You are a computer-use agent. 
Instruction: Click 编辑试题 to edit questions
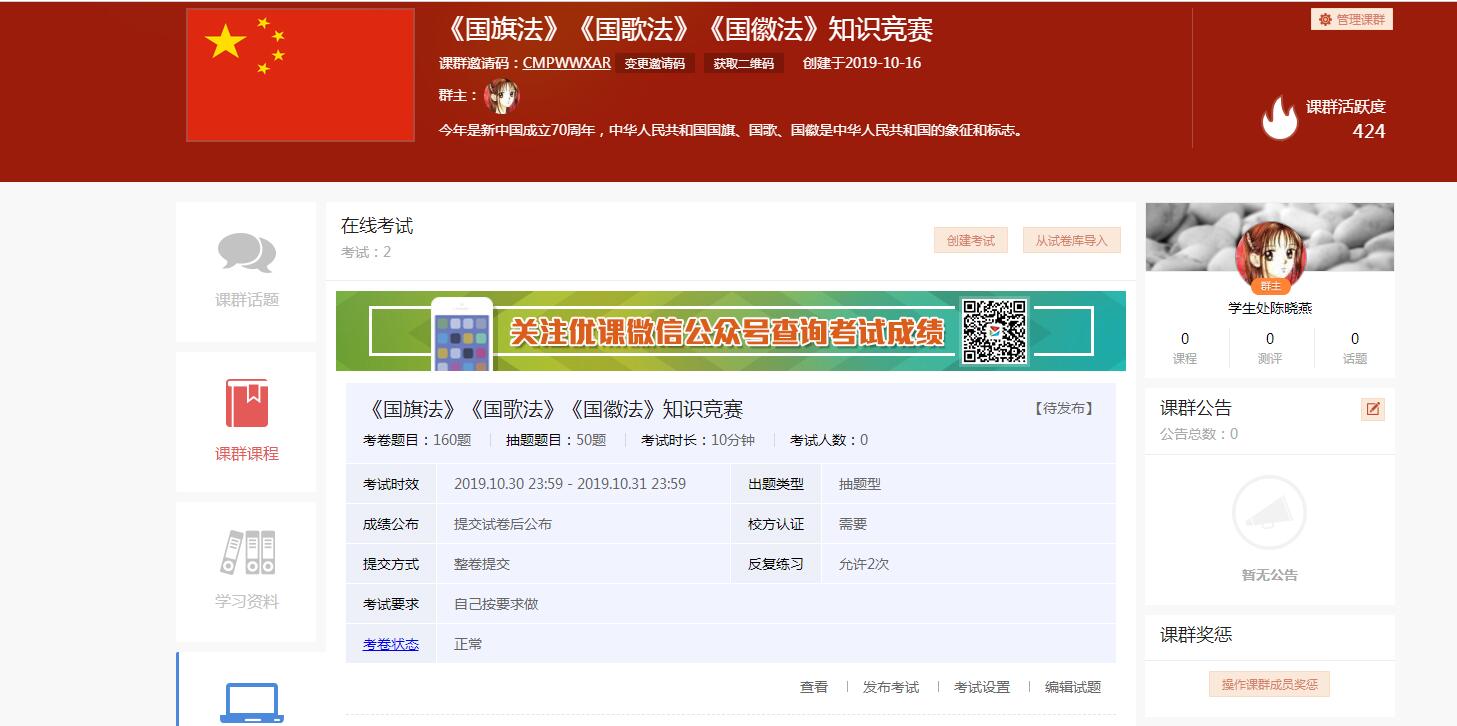[1072, 687]
